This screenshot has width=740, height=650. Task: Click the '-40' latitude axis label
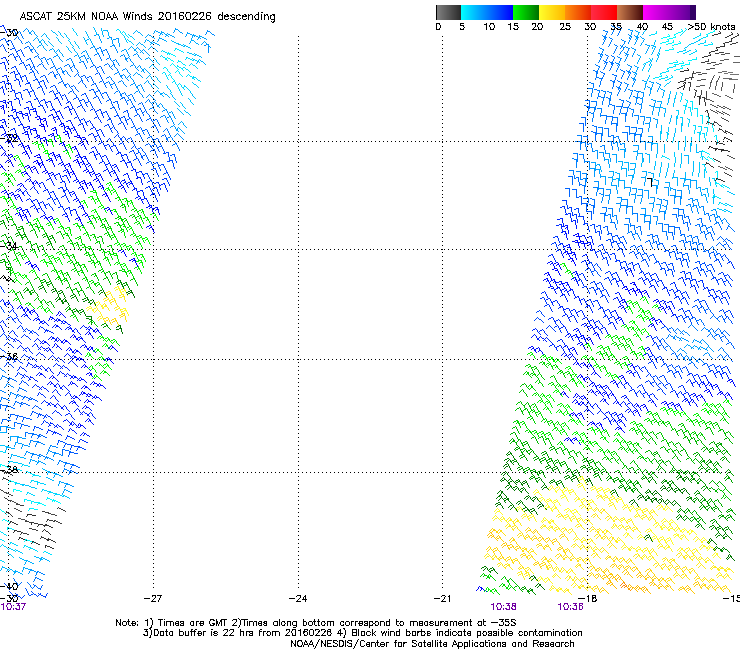(9, 586)
